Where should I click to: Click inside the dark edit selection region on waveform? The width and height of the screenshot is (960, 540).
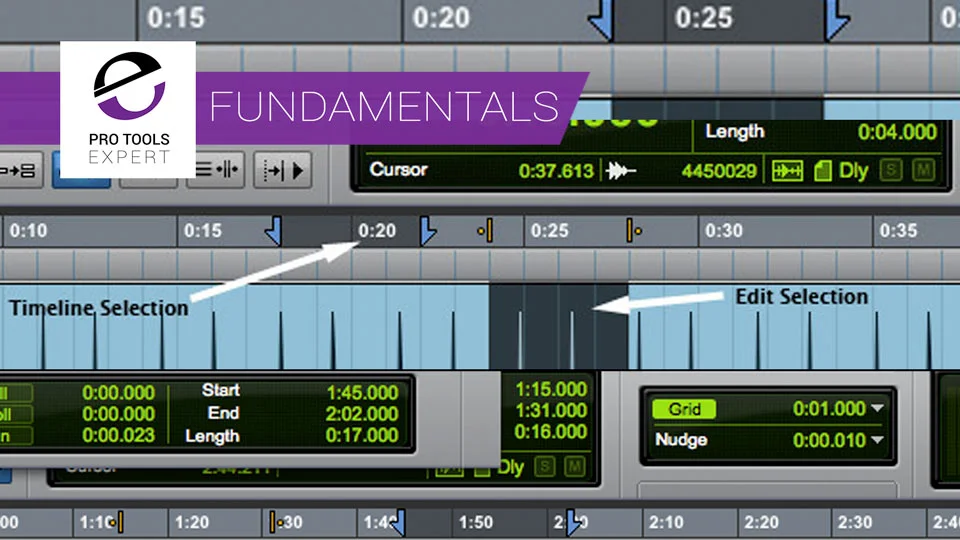pyautogui.click(x=558, y=326)
